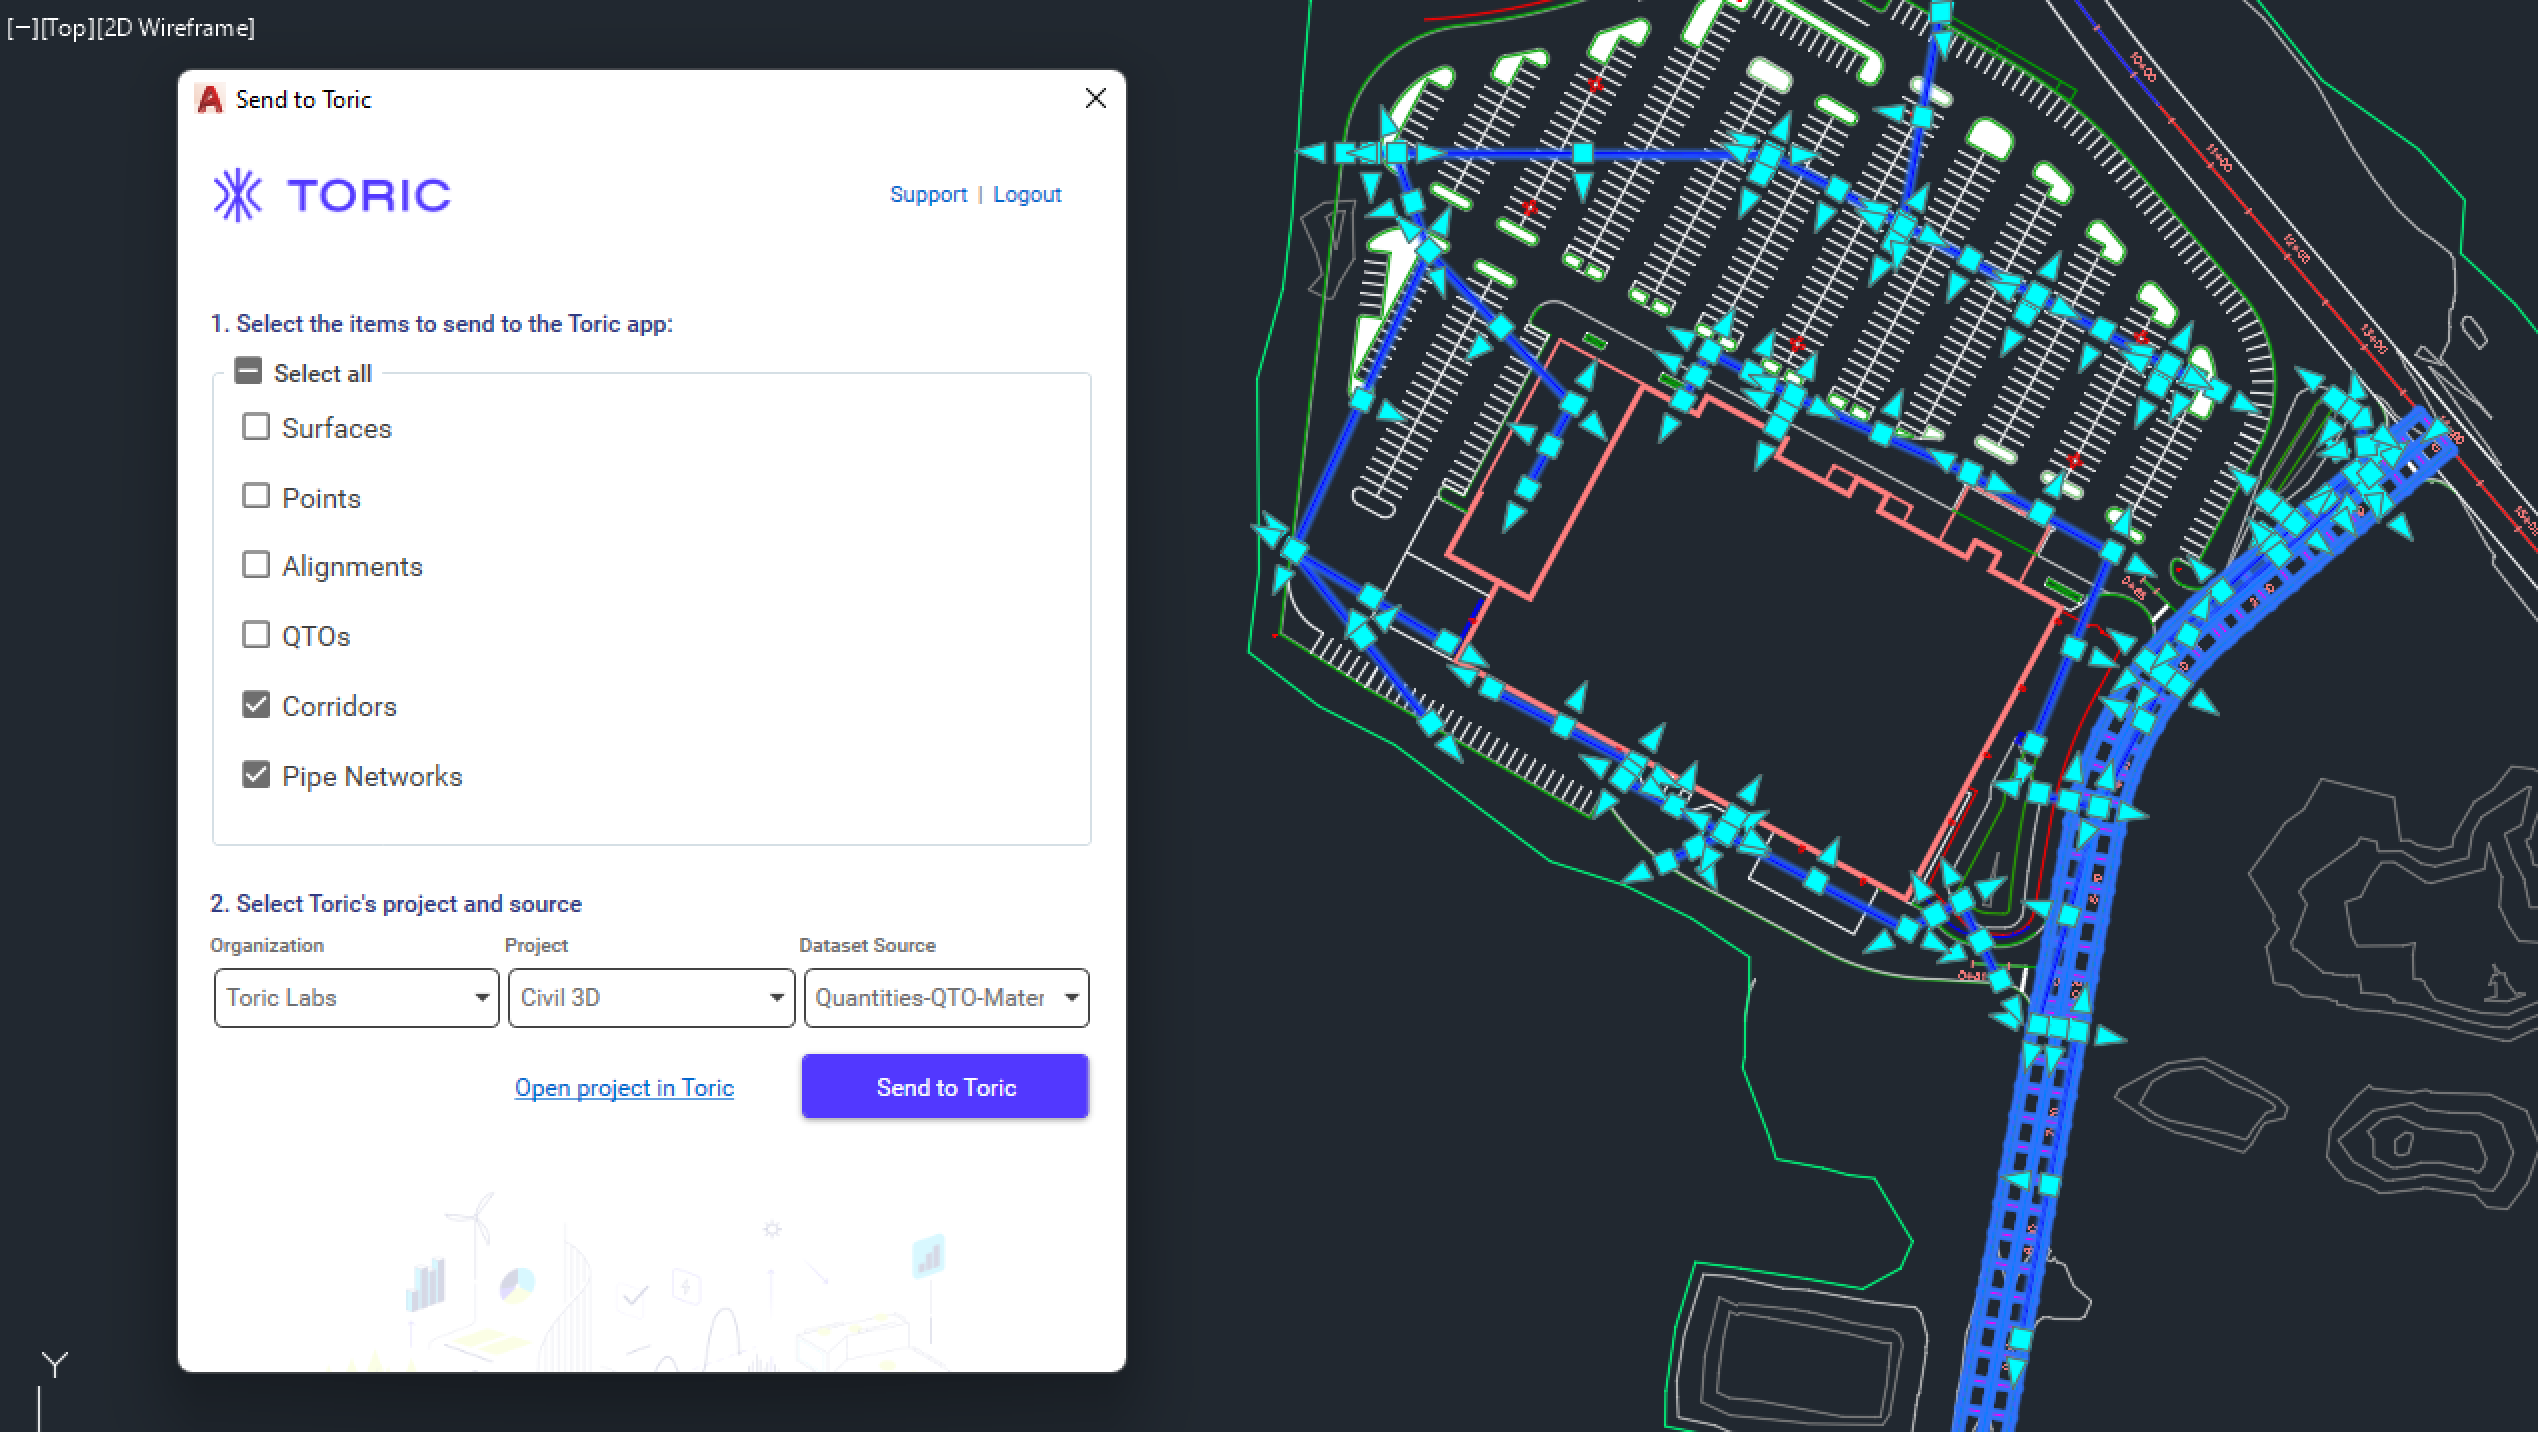This screenshot has width=2538, height=1432.
Task: Open the Top view control menu
Action: [x=69, y=28]
